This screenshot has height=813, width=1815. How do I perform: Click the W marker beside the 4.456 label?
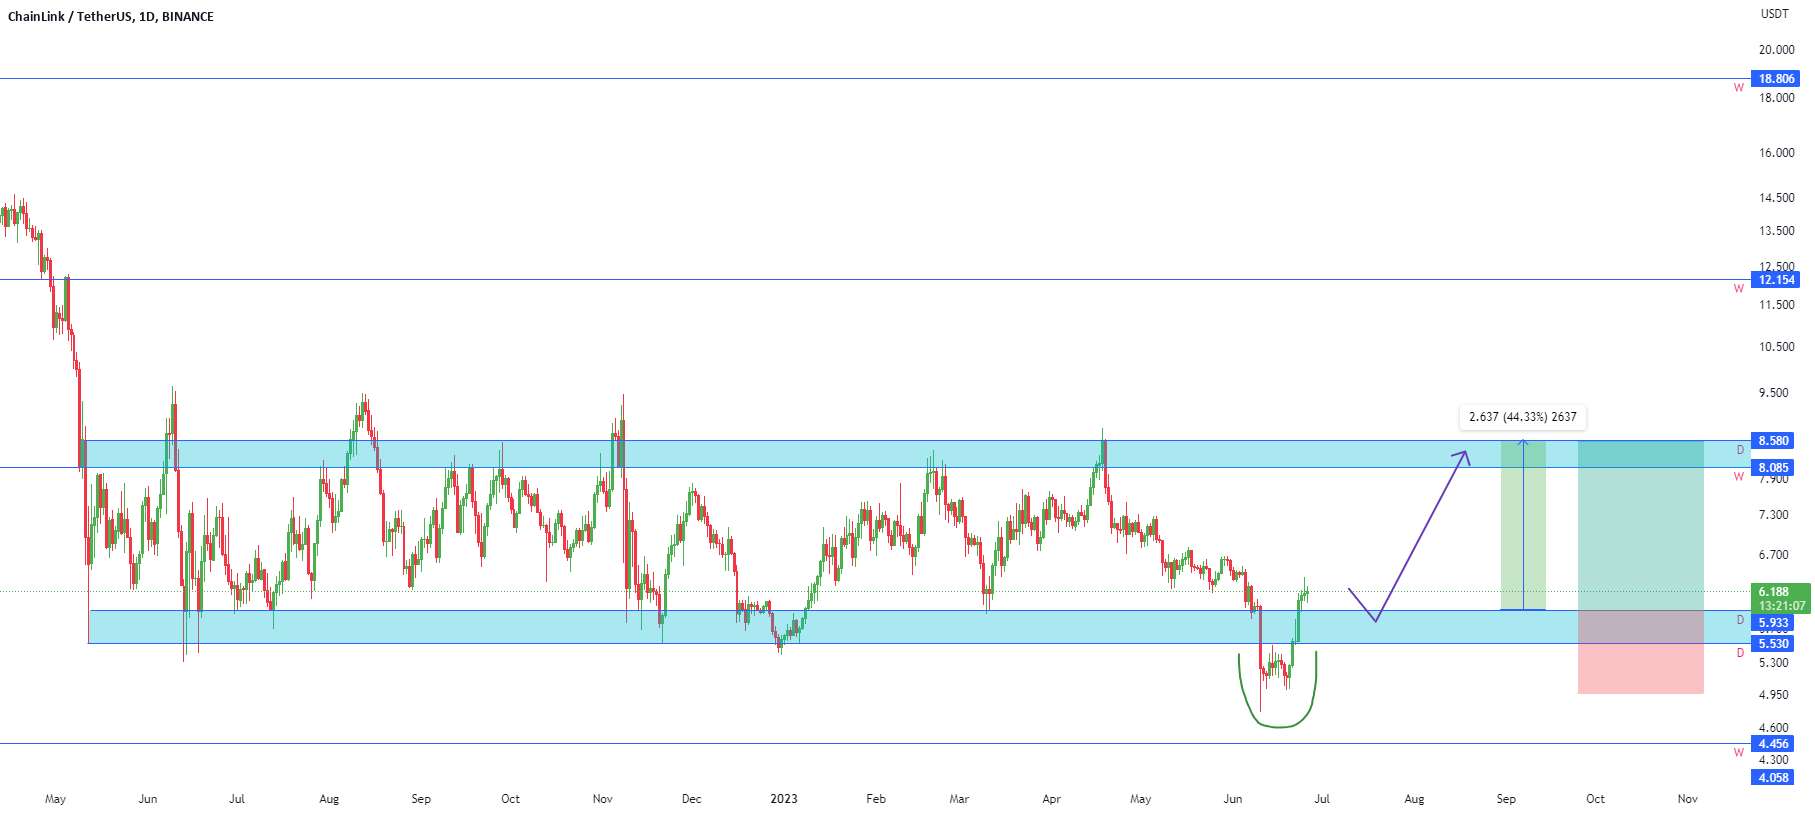point(1739,753)
